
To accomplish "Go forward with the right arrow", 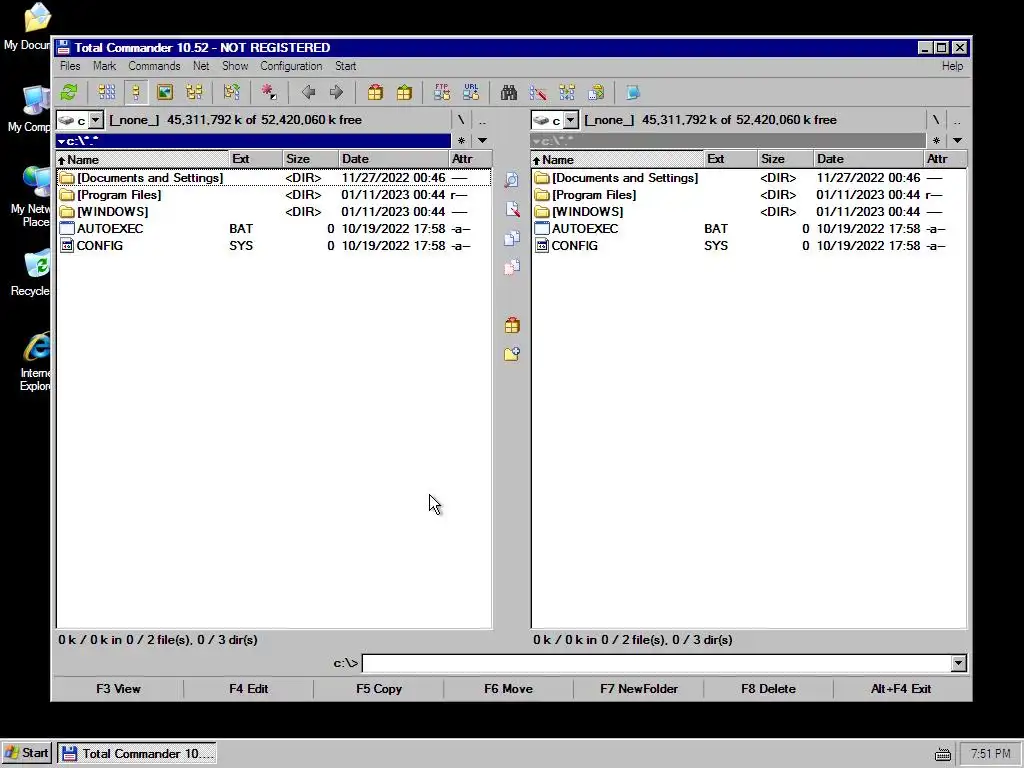I will point(336,92).
